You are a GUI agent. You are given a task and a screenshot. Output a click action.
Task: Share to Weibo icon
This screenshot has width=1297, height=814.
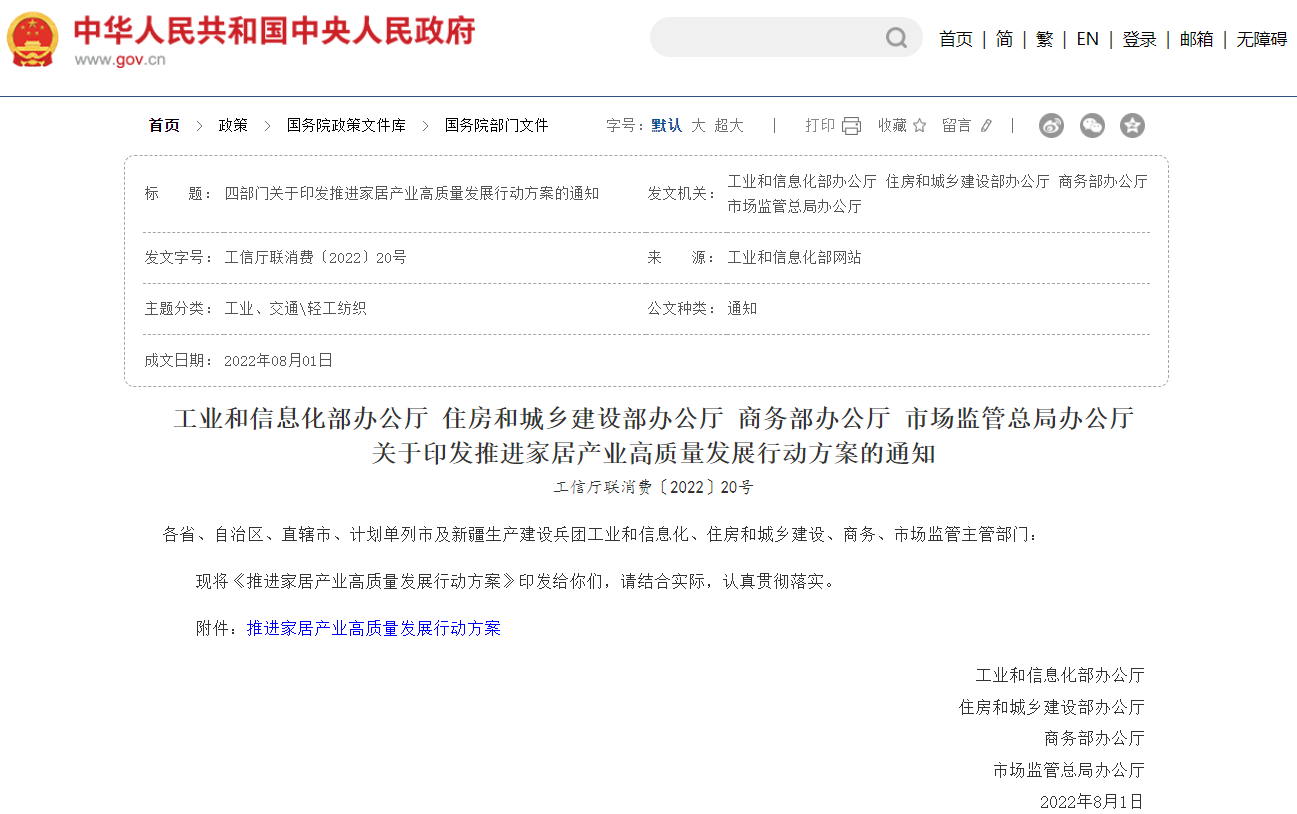point(1052,125)
